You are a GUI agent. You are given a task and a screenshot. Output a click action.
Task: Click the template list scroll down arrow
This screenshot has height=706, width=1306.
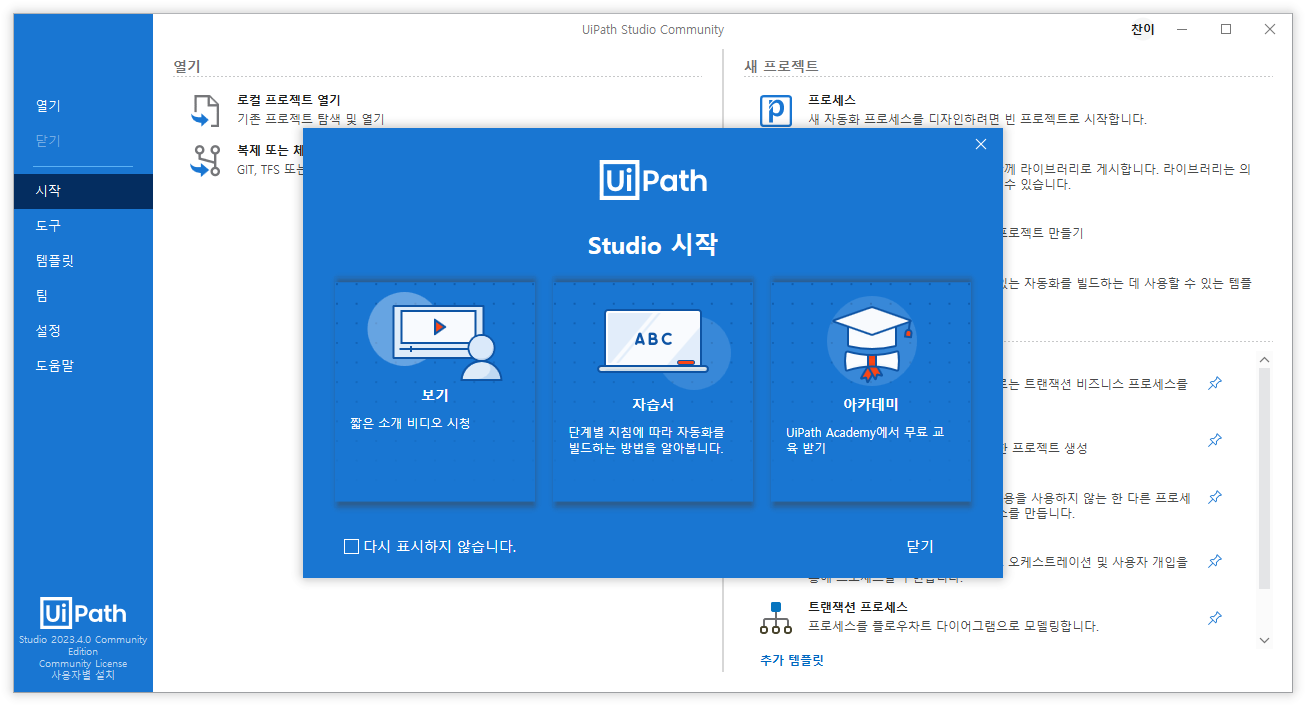pyautogui.click(x=1264, y=640)
